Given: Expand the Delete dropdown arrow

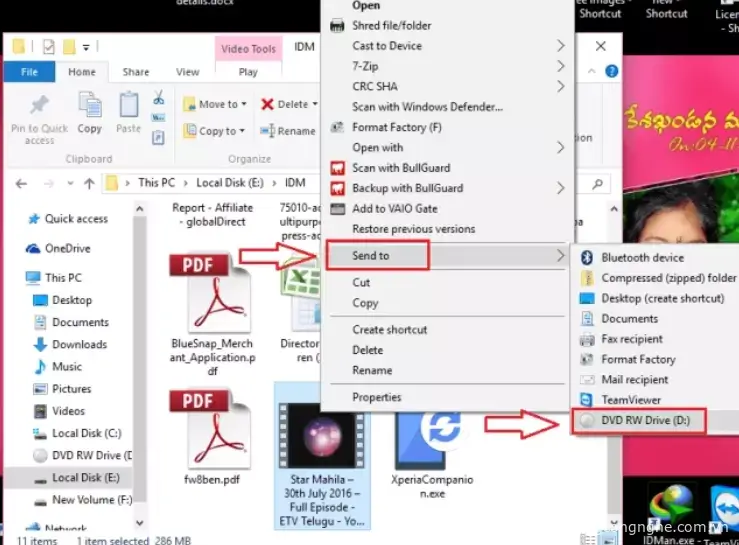Looking at the screenshot, I should [315, 104].
